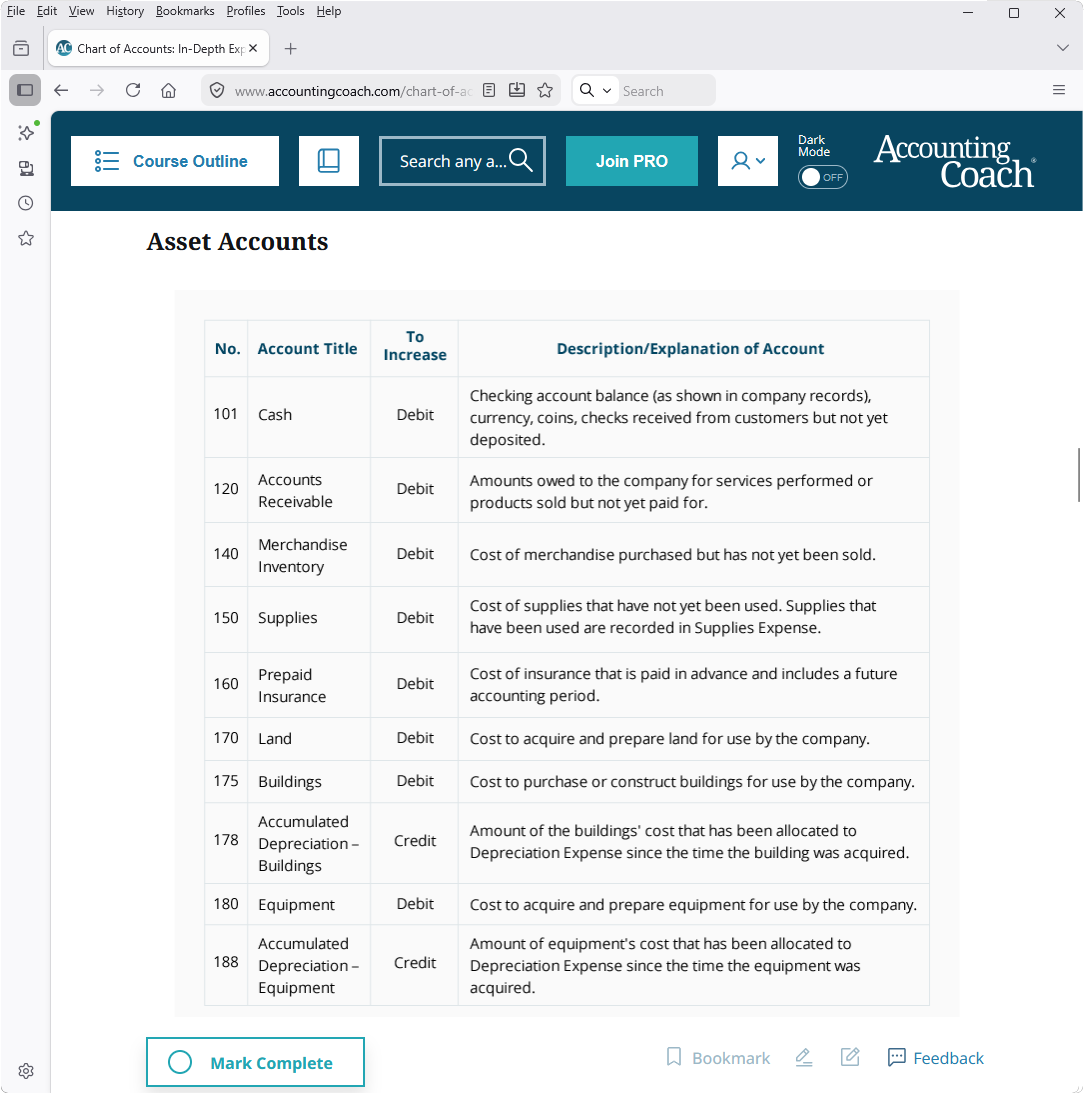
Task: Open the book/textbook icon button
Action: tap(329, 160)
